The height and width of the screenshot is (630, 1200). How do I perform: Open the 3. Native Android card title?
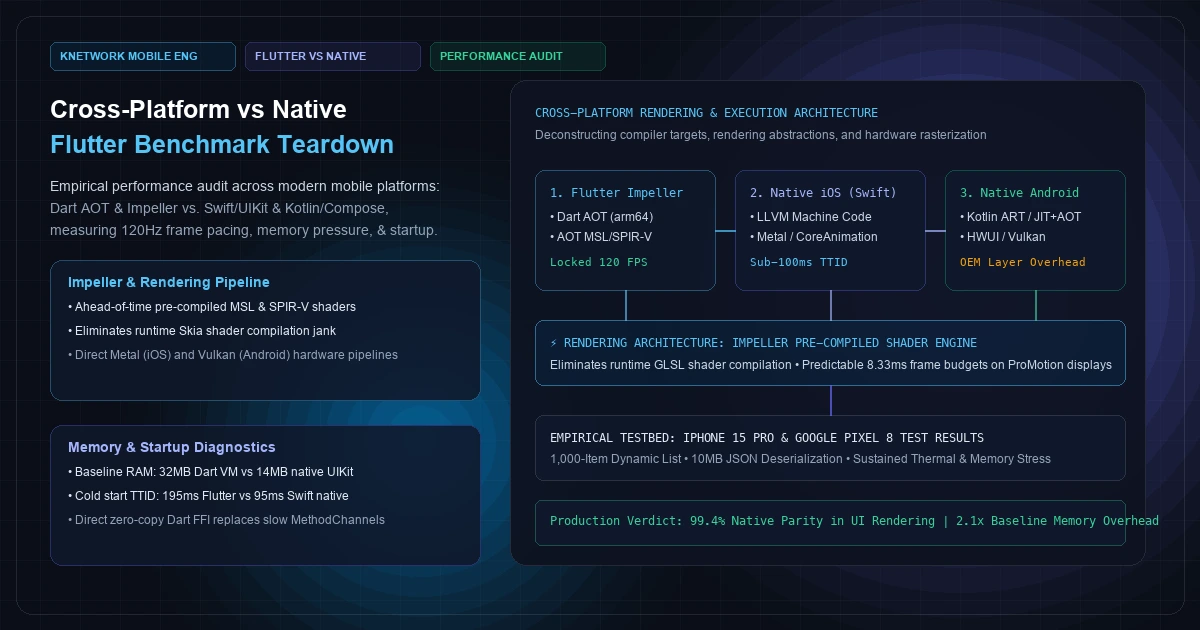(x=1019, y=192)
